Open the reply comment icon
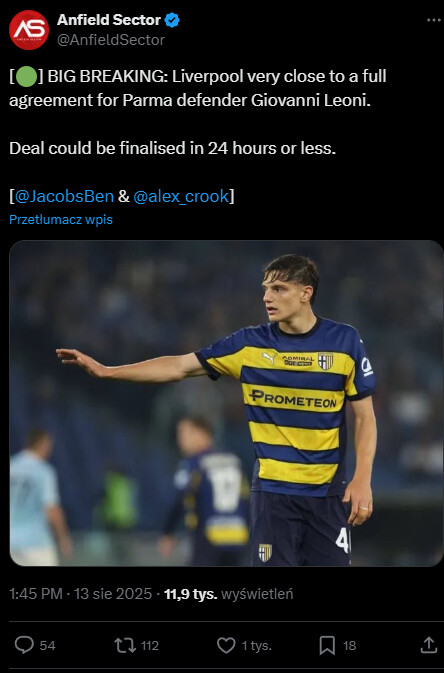Viewport: 444px width, 673px height. pyautogui.click(x=24, y=645)
